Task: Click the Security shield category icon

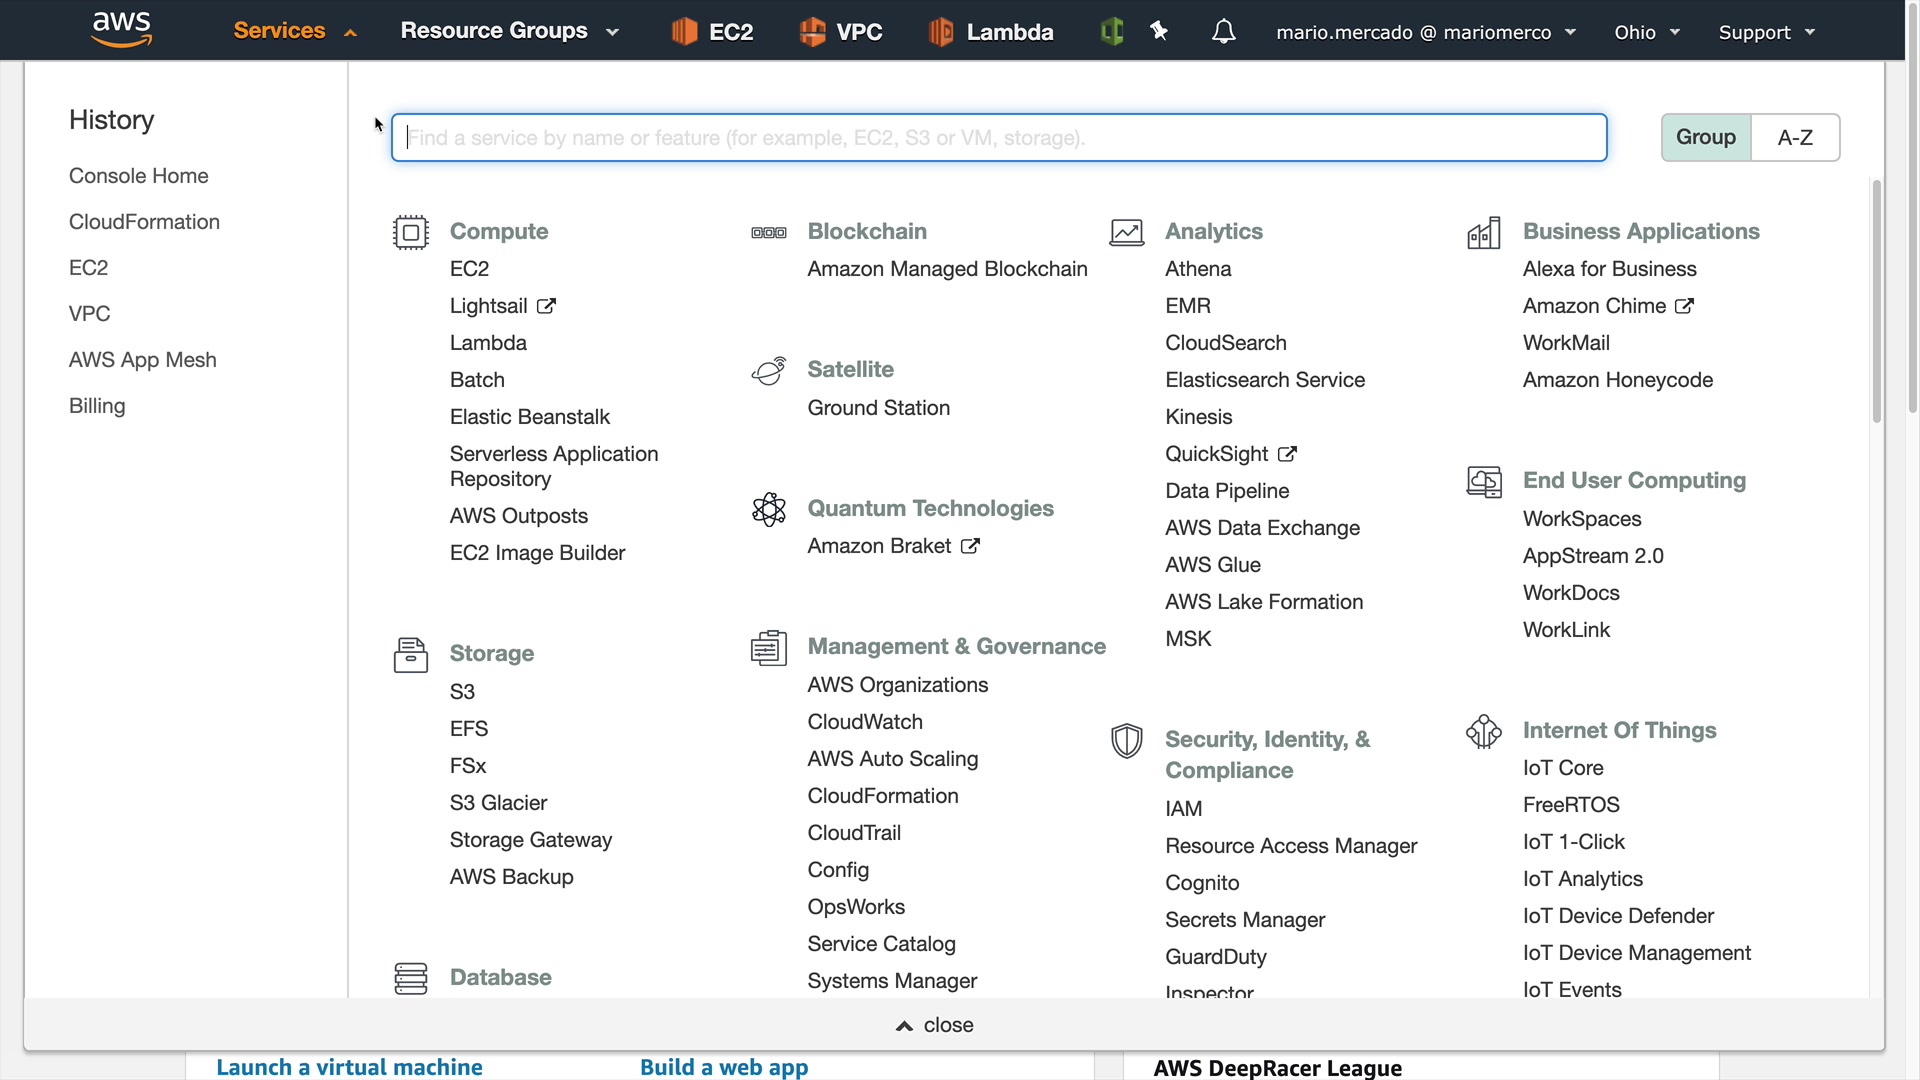Action: point(1127,741)
